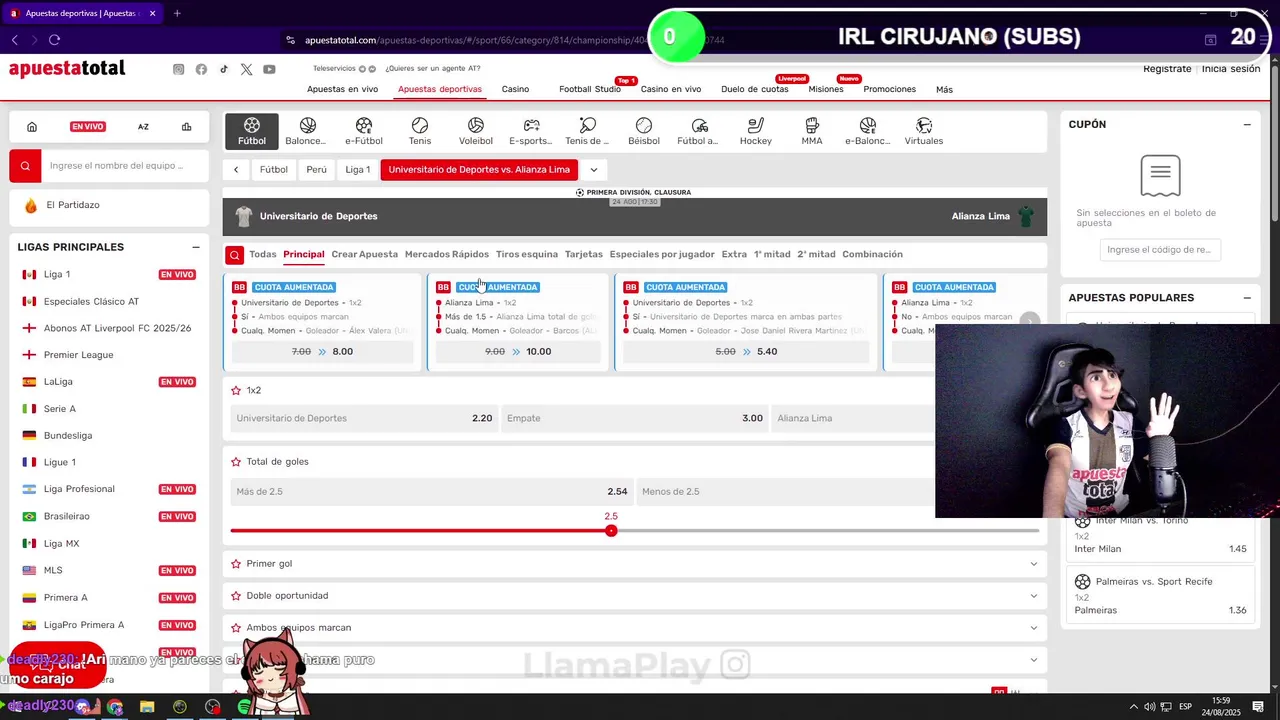Open match dropdown next to Universitario vs. Alianza Lima
The width and height of the screenshot is (1280, 720).
(594, 170)
